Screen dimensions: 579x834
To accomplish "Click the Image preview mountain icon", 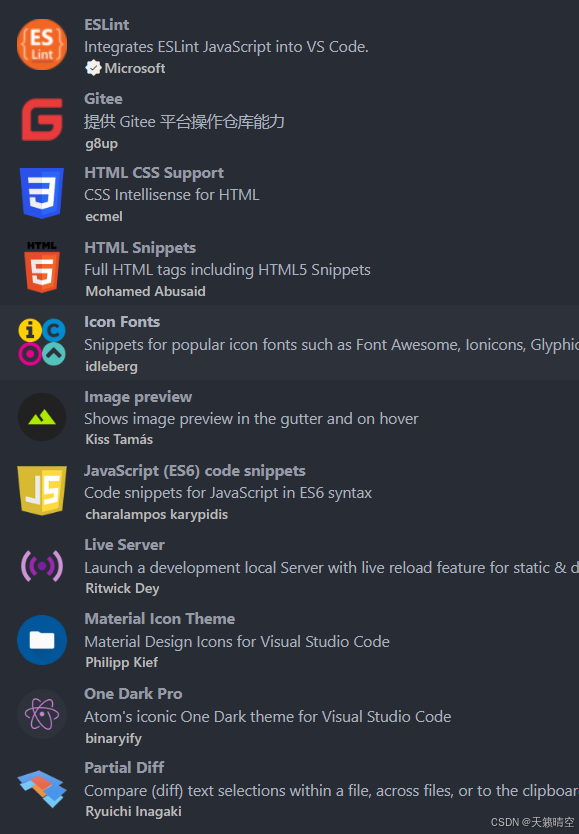I will 42,417.
